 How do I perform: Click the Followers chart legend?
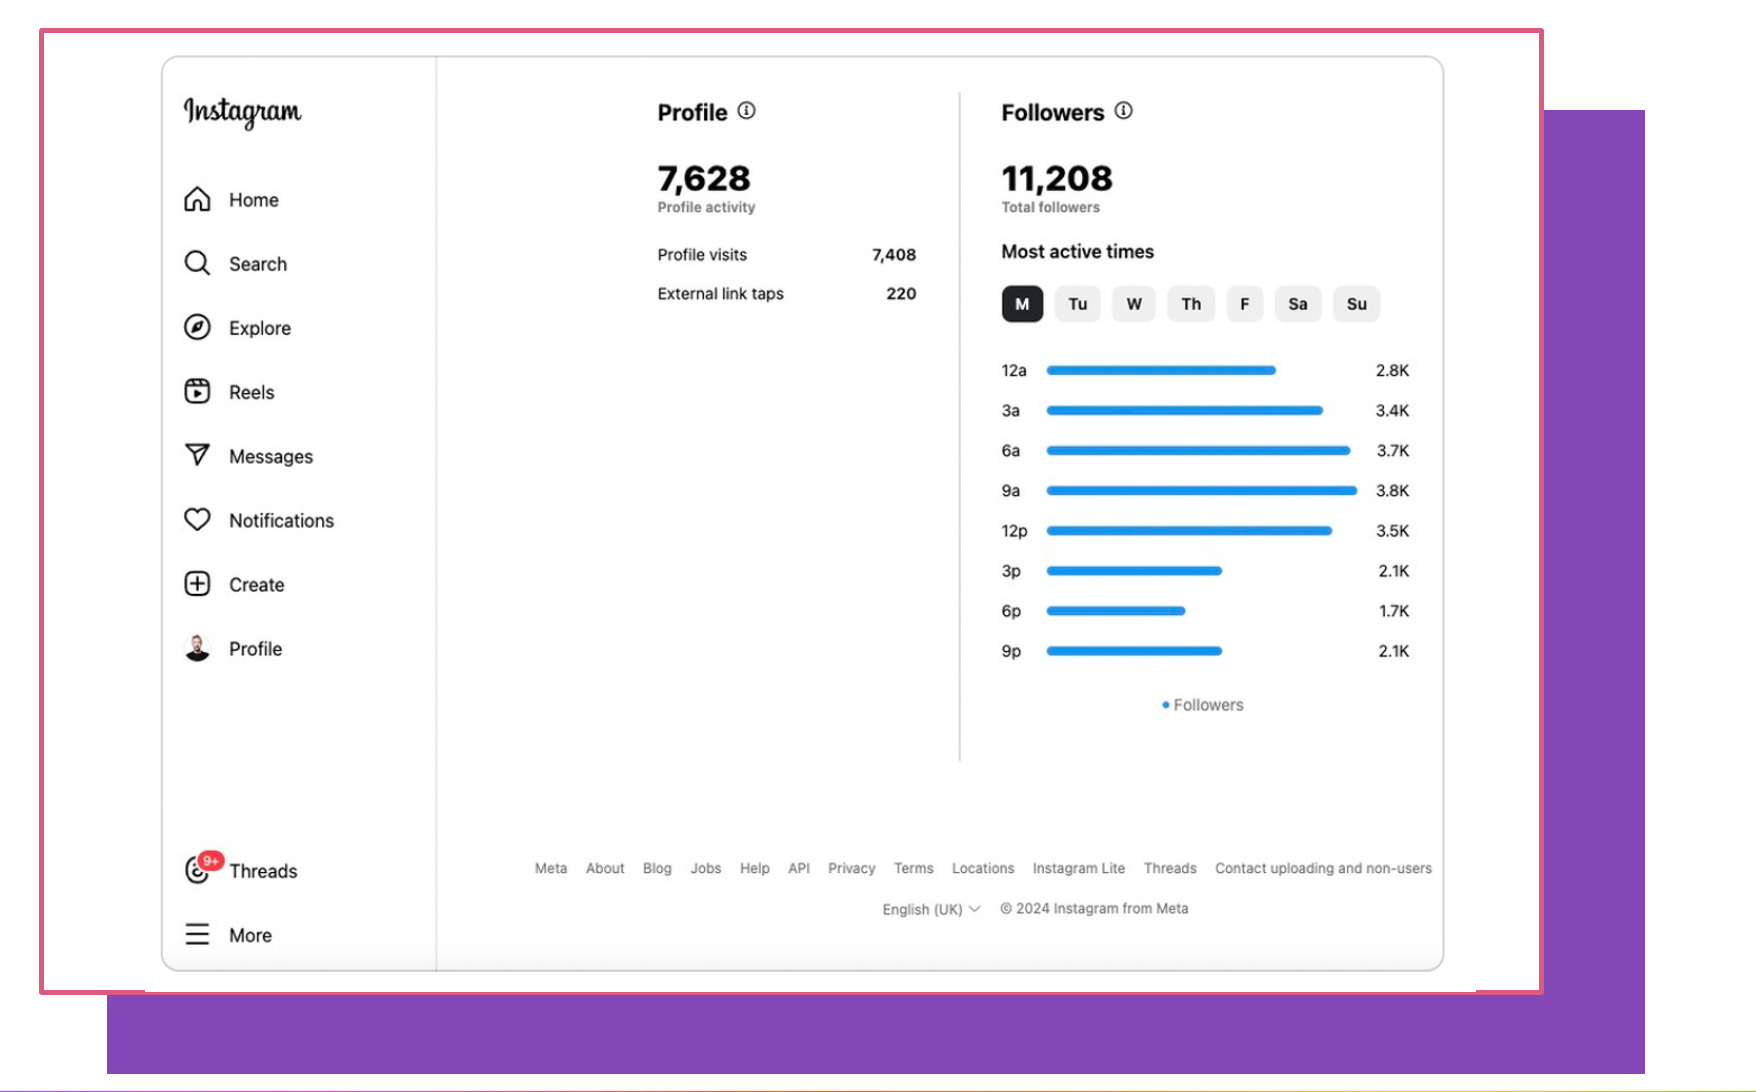click(1202, 705)
